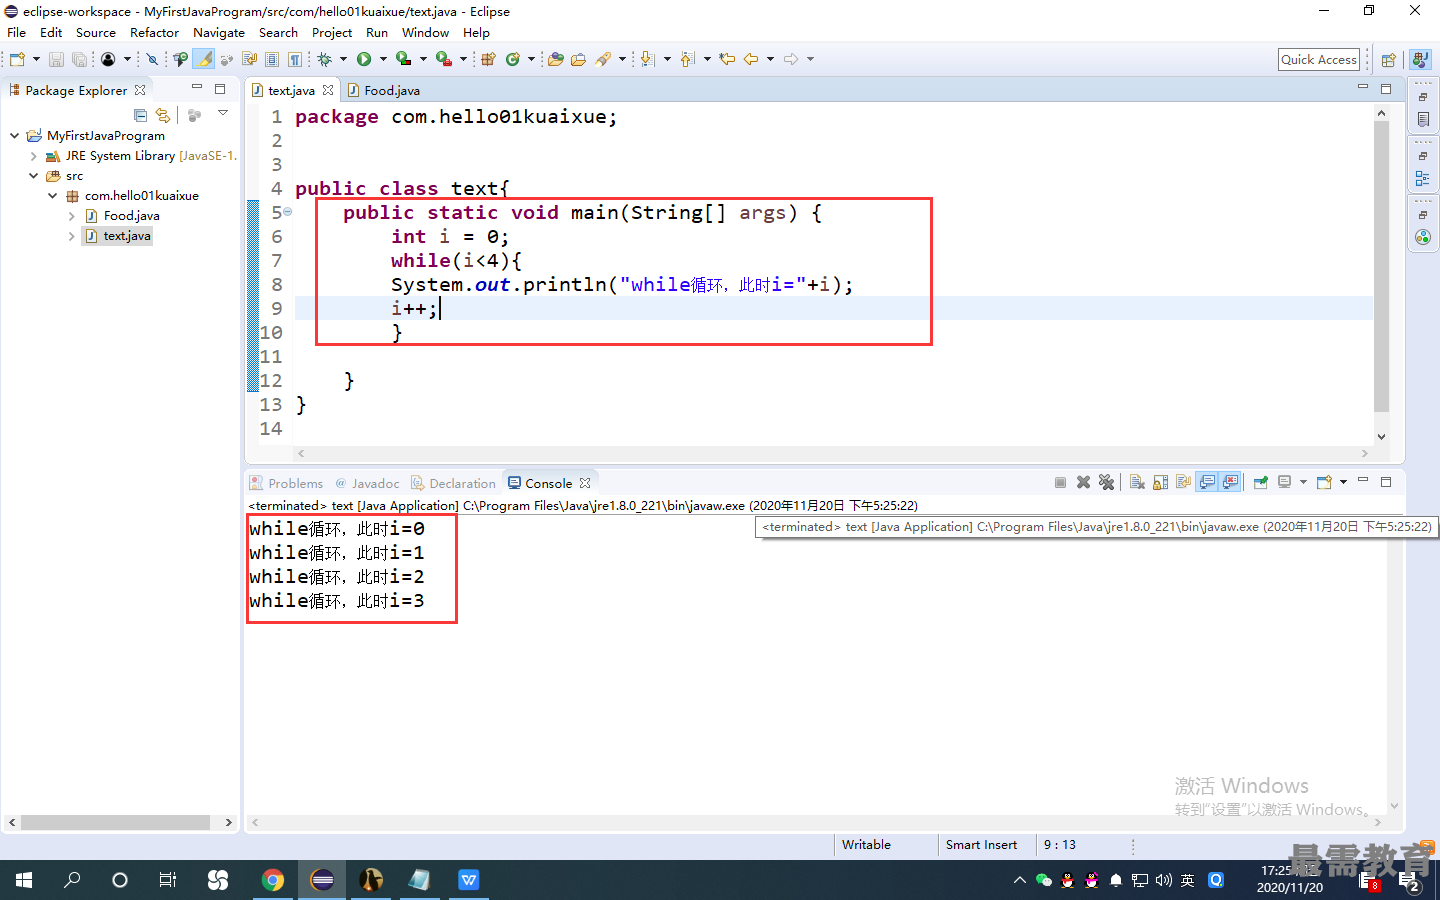Screen dimensions: 1440x900
Task: Click Collapse All in Package Explorer
Action: [141, 115]
